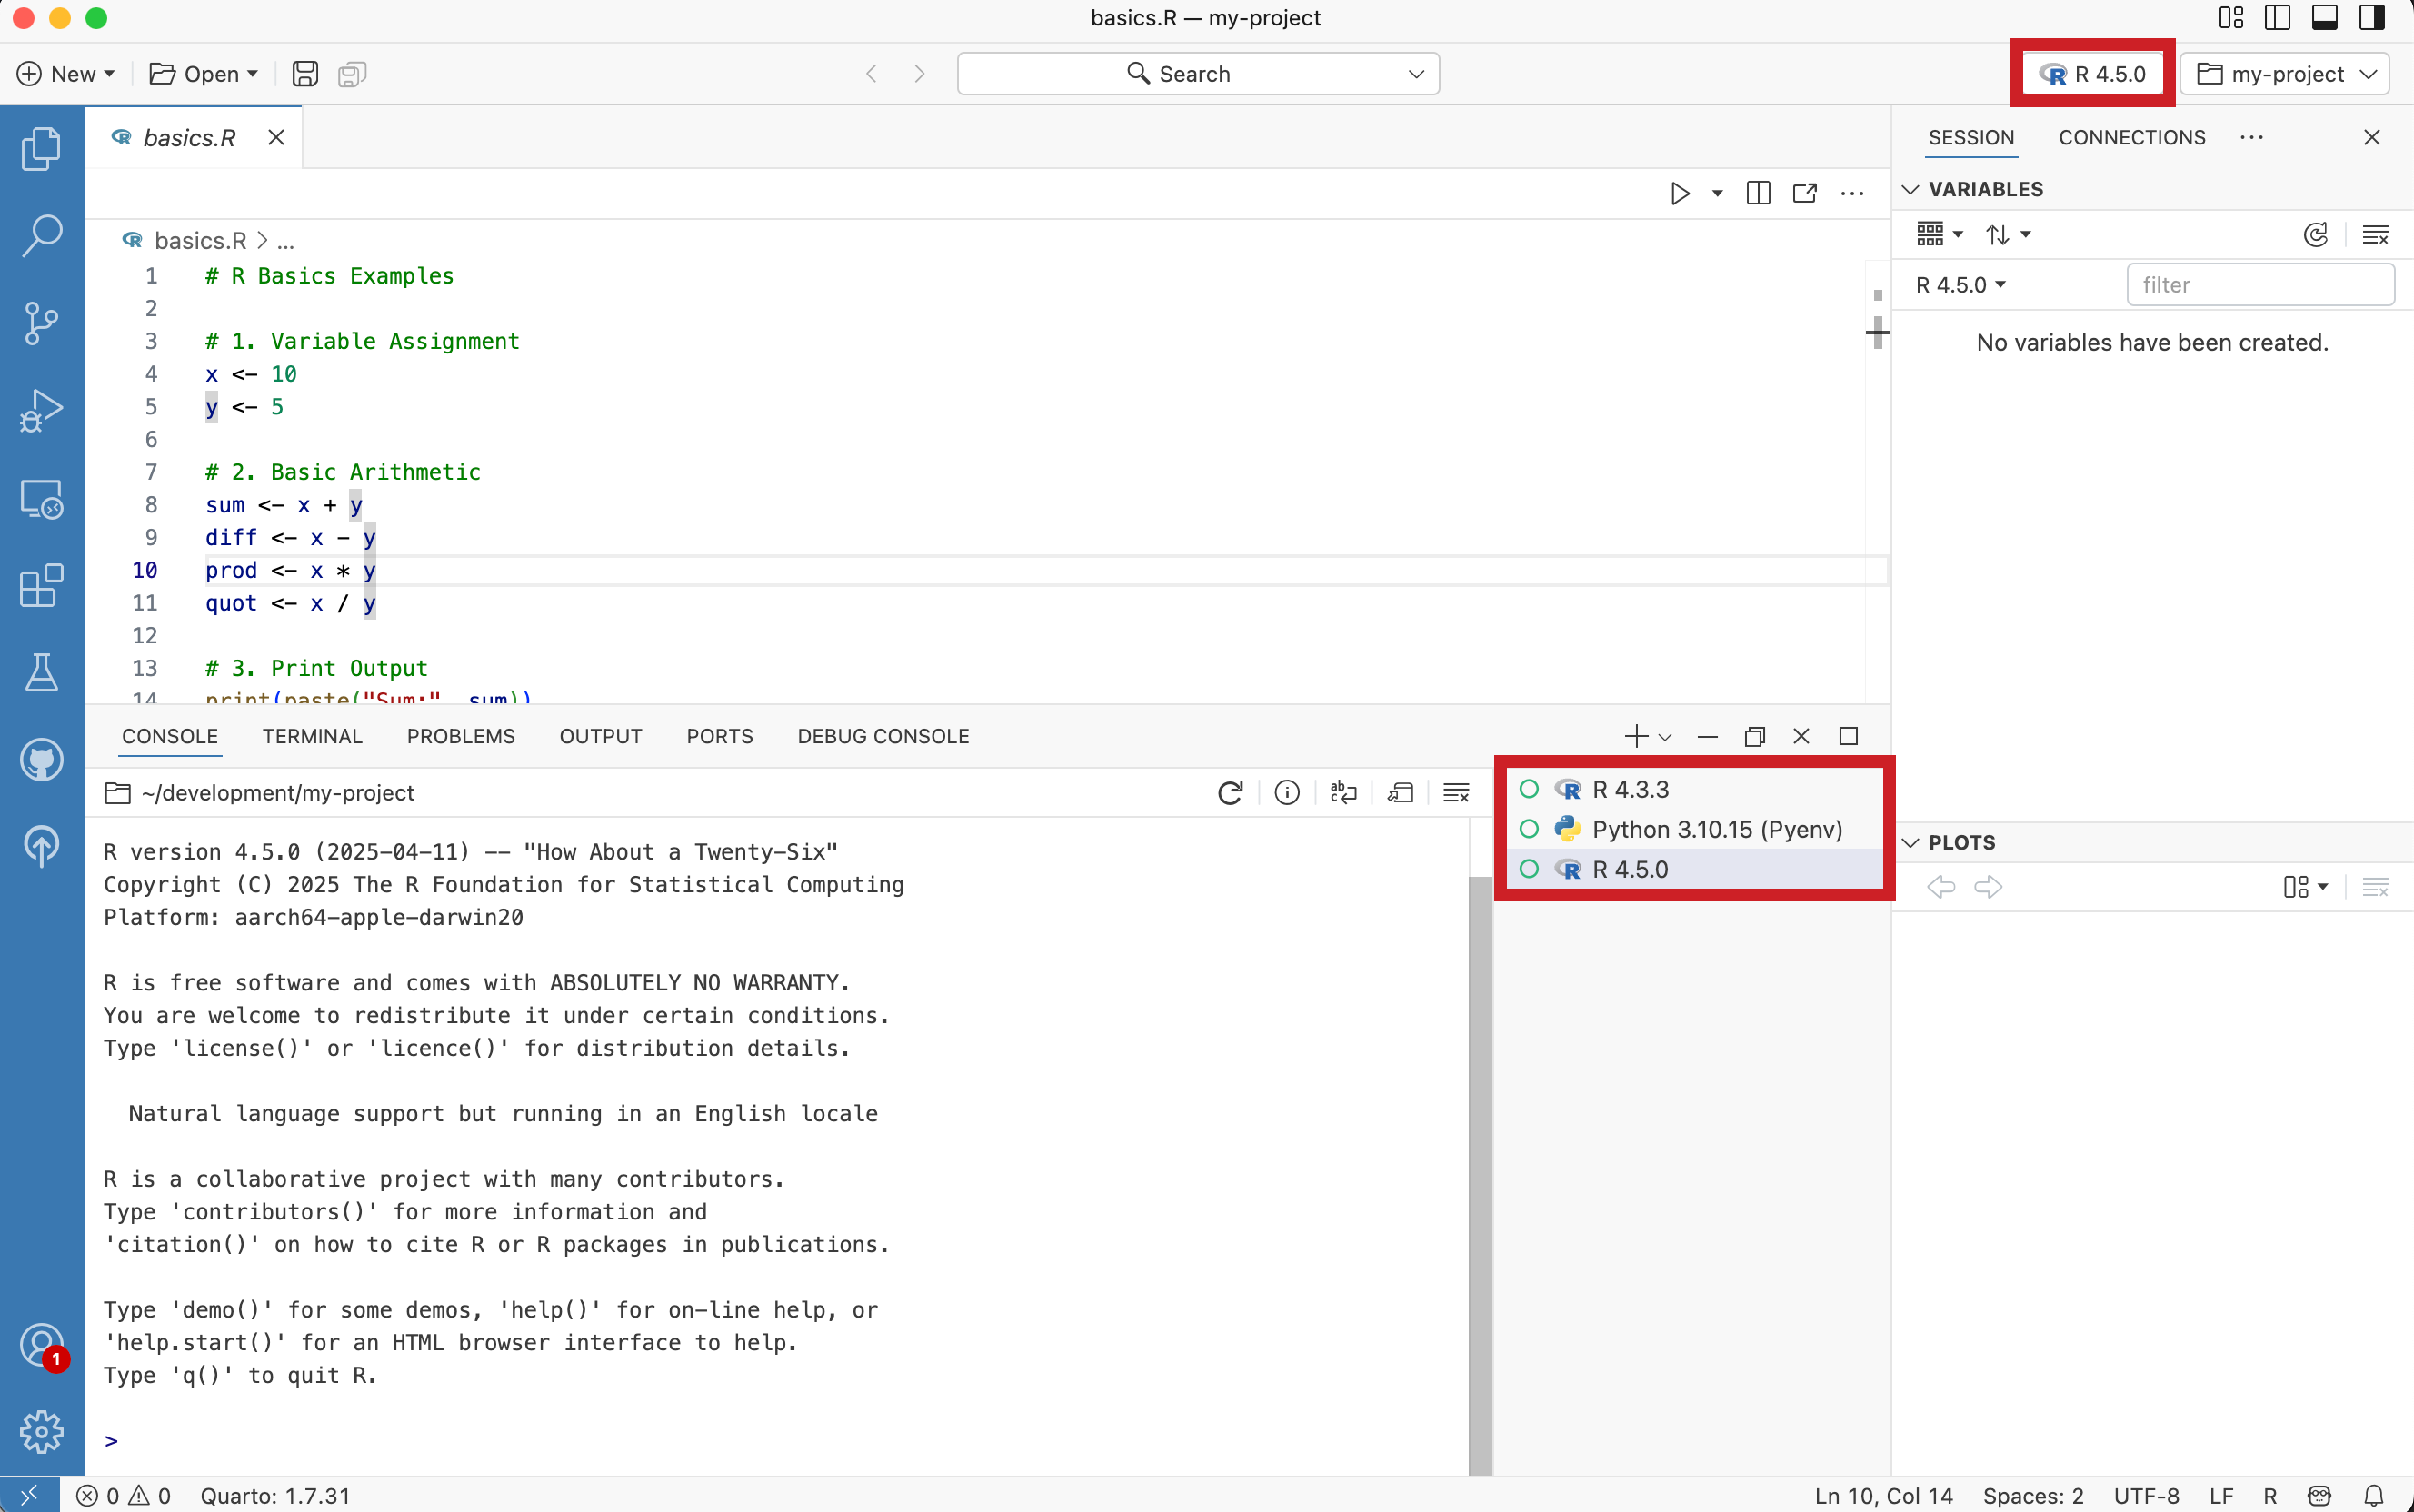This screenshot has width=2414, height=1512.
Task: Open the Source Control view
Action: 41,322
